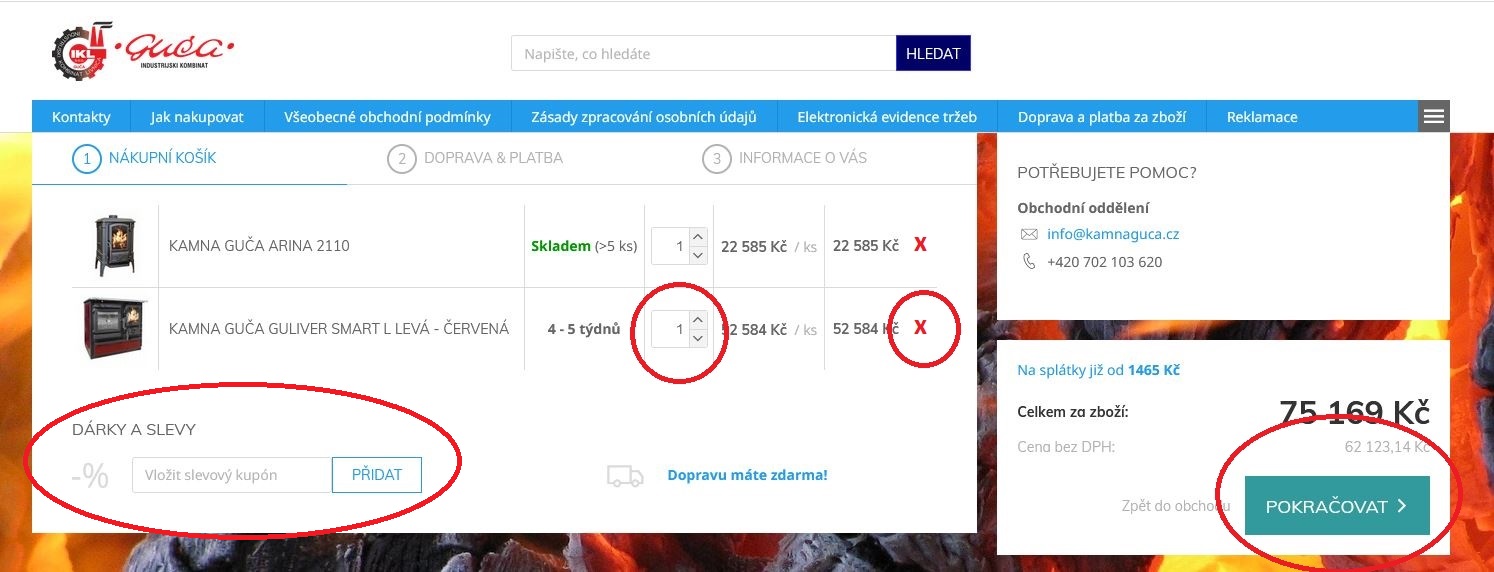Open the Kontakty menu item
The image size is (1494, 572).
(x=81, y=117)
